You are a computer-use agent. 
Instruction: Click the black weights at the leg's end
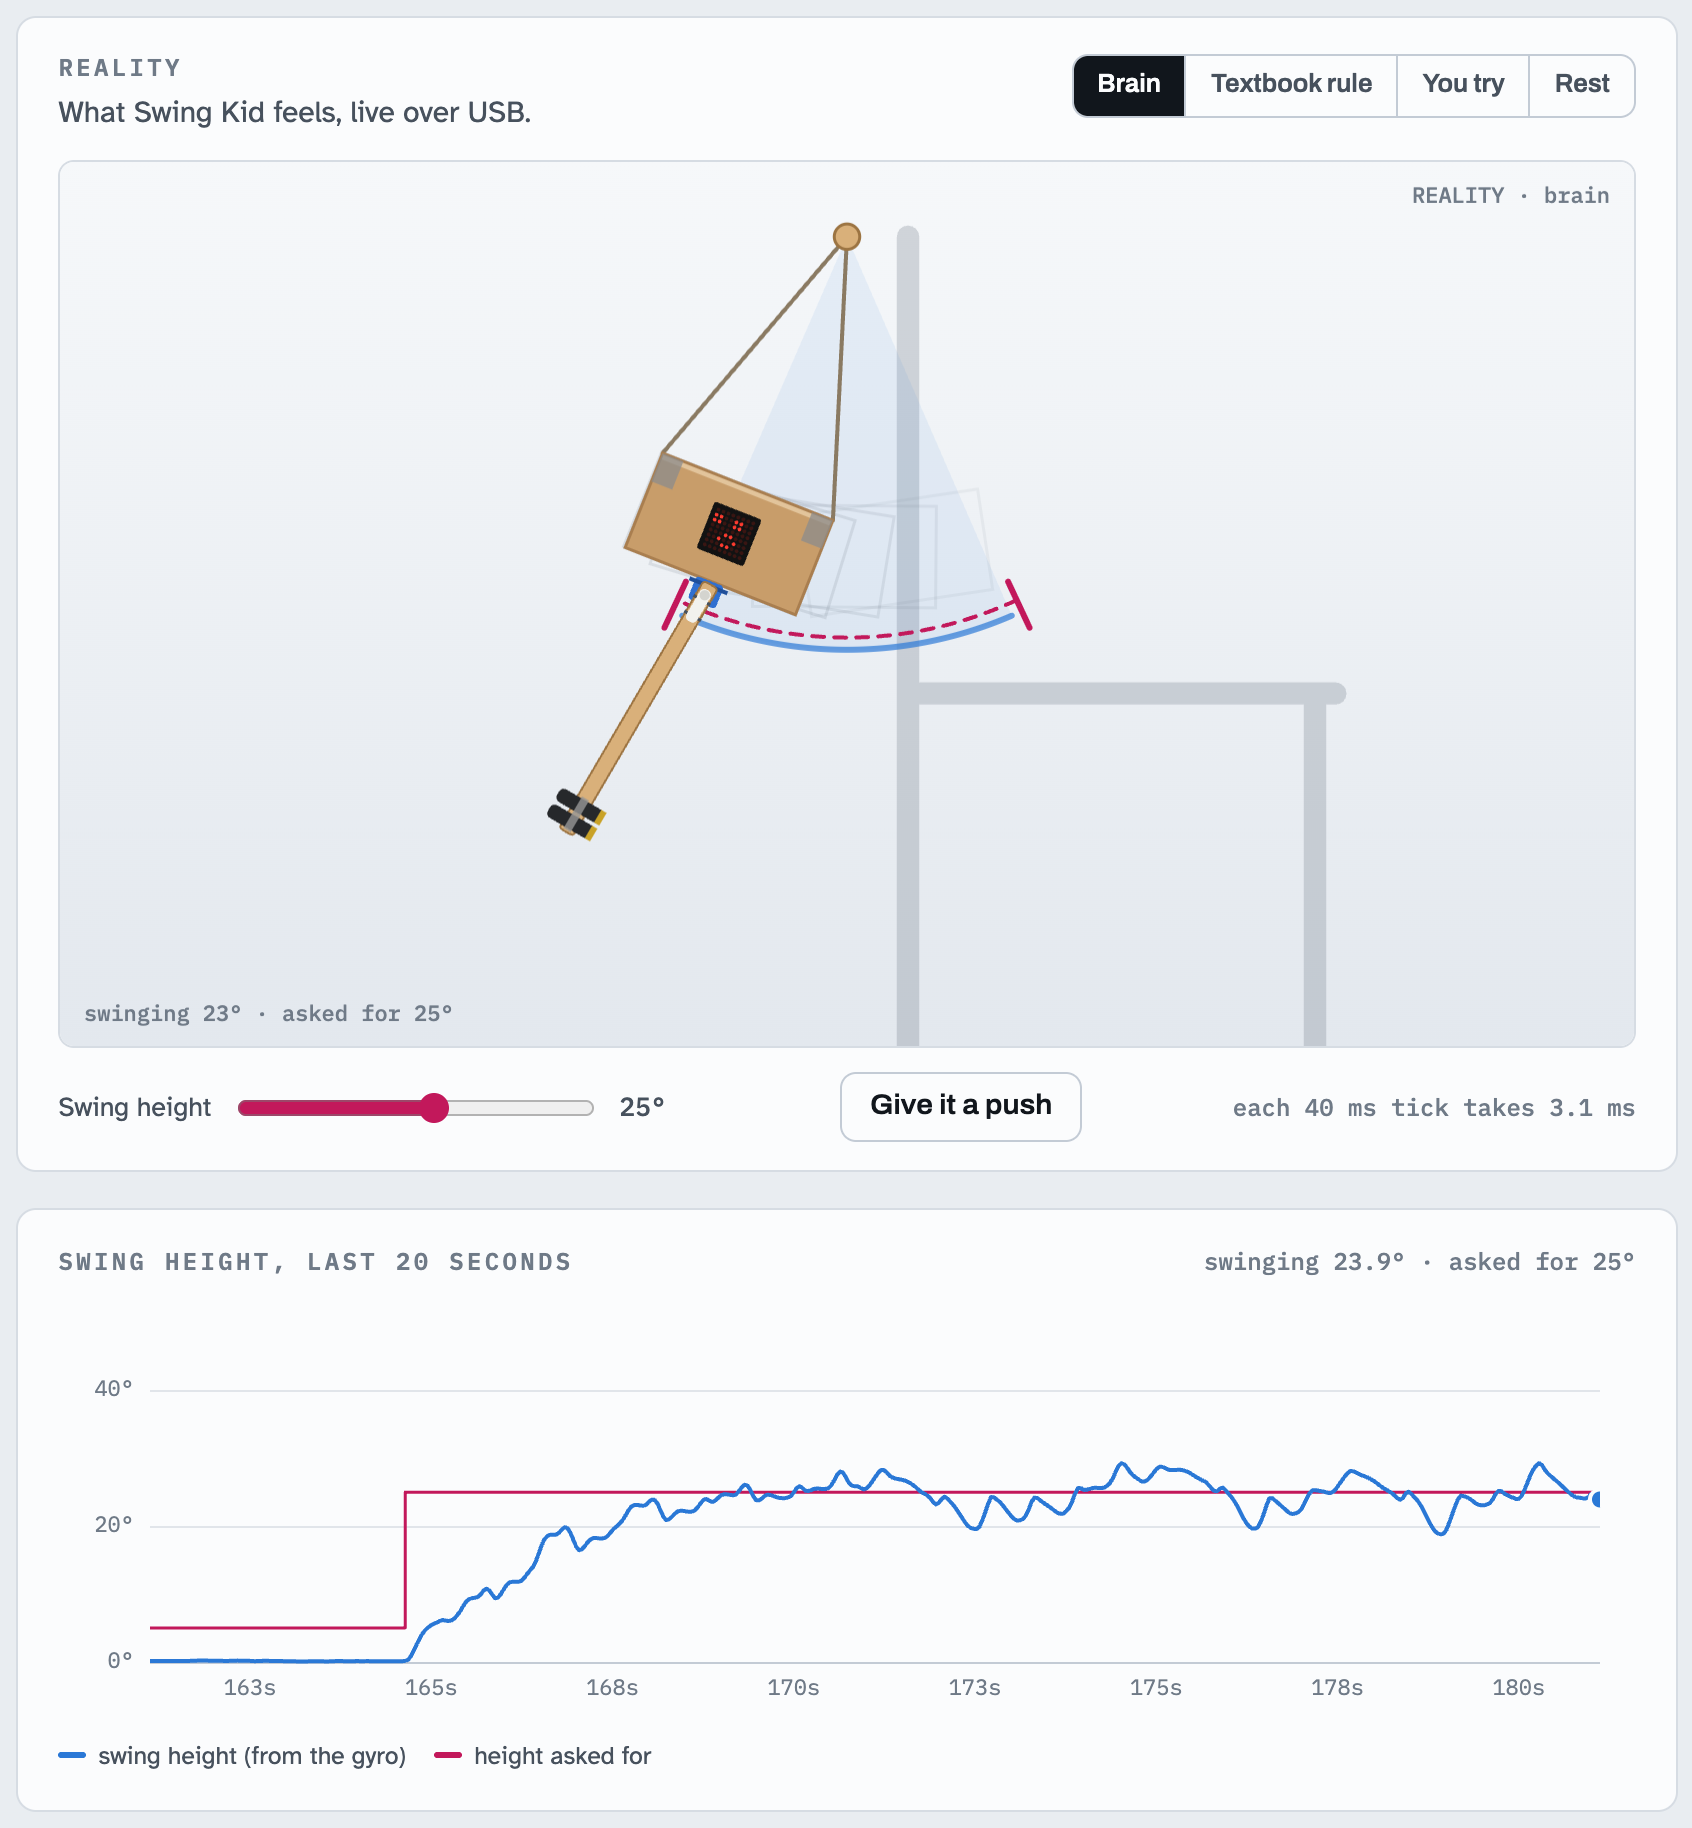(575, 814)
